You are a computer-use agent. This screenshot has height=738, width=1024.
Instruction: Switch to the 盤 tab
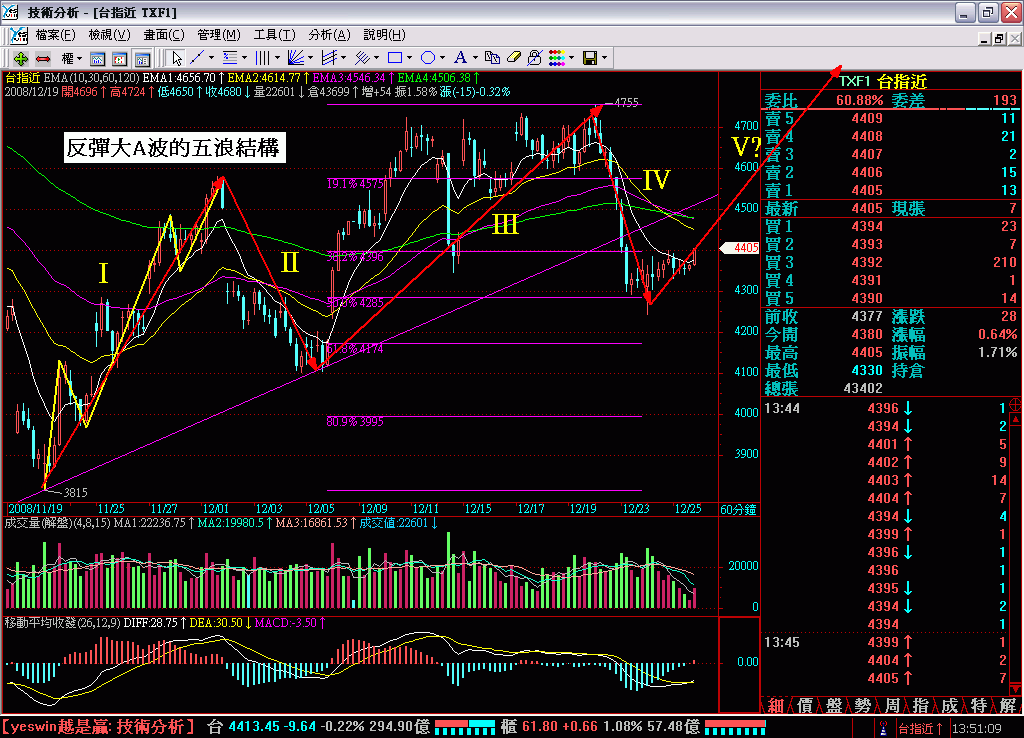click(x=833, y=705)
